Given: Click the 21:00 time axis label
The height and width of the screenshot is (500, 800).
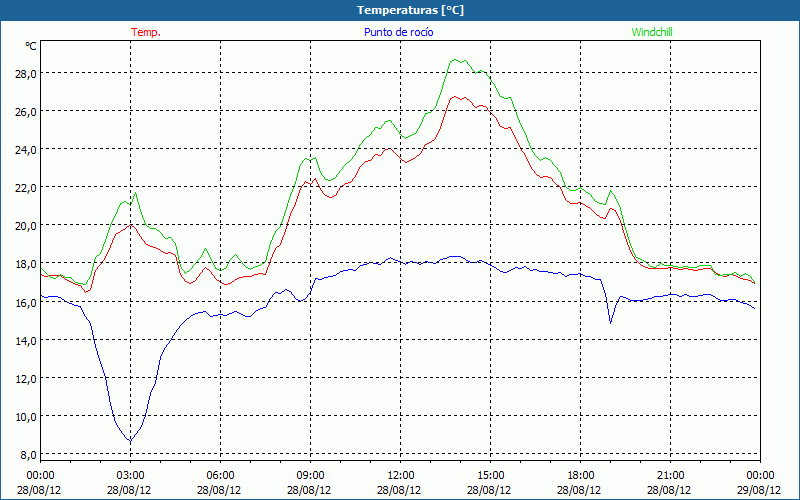Looking at the screenshot, I should (670, 476).
